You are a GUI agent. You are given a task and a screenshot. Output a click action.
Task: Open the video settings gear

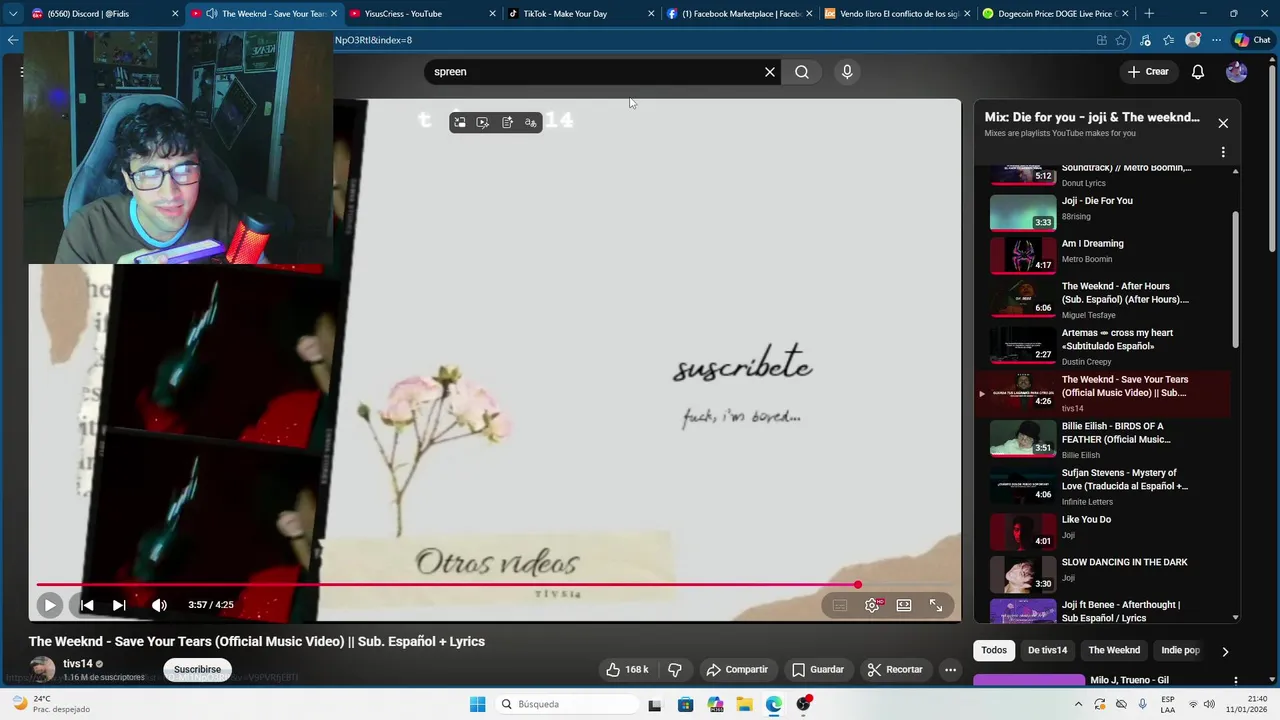pyautogui.click(x=872, y=605)
